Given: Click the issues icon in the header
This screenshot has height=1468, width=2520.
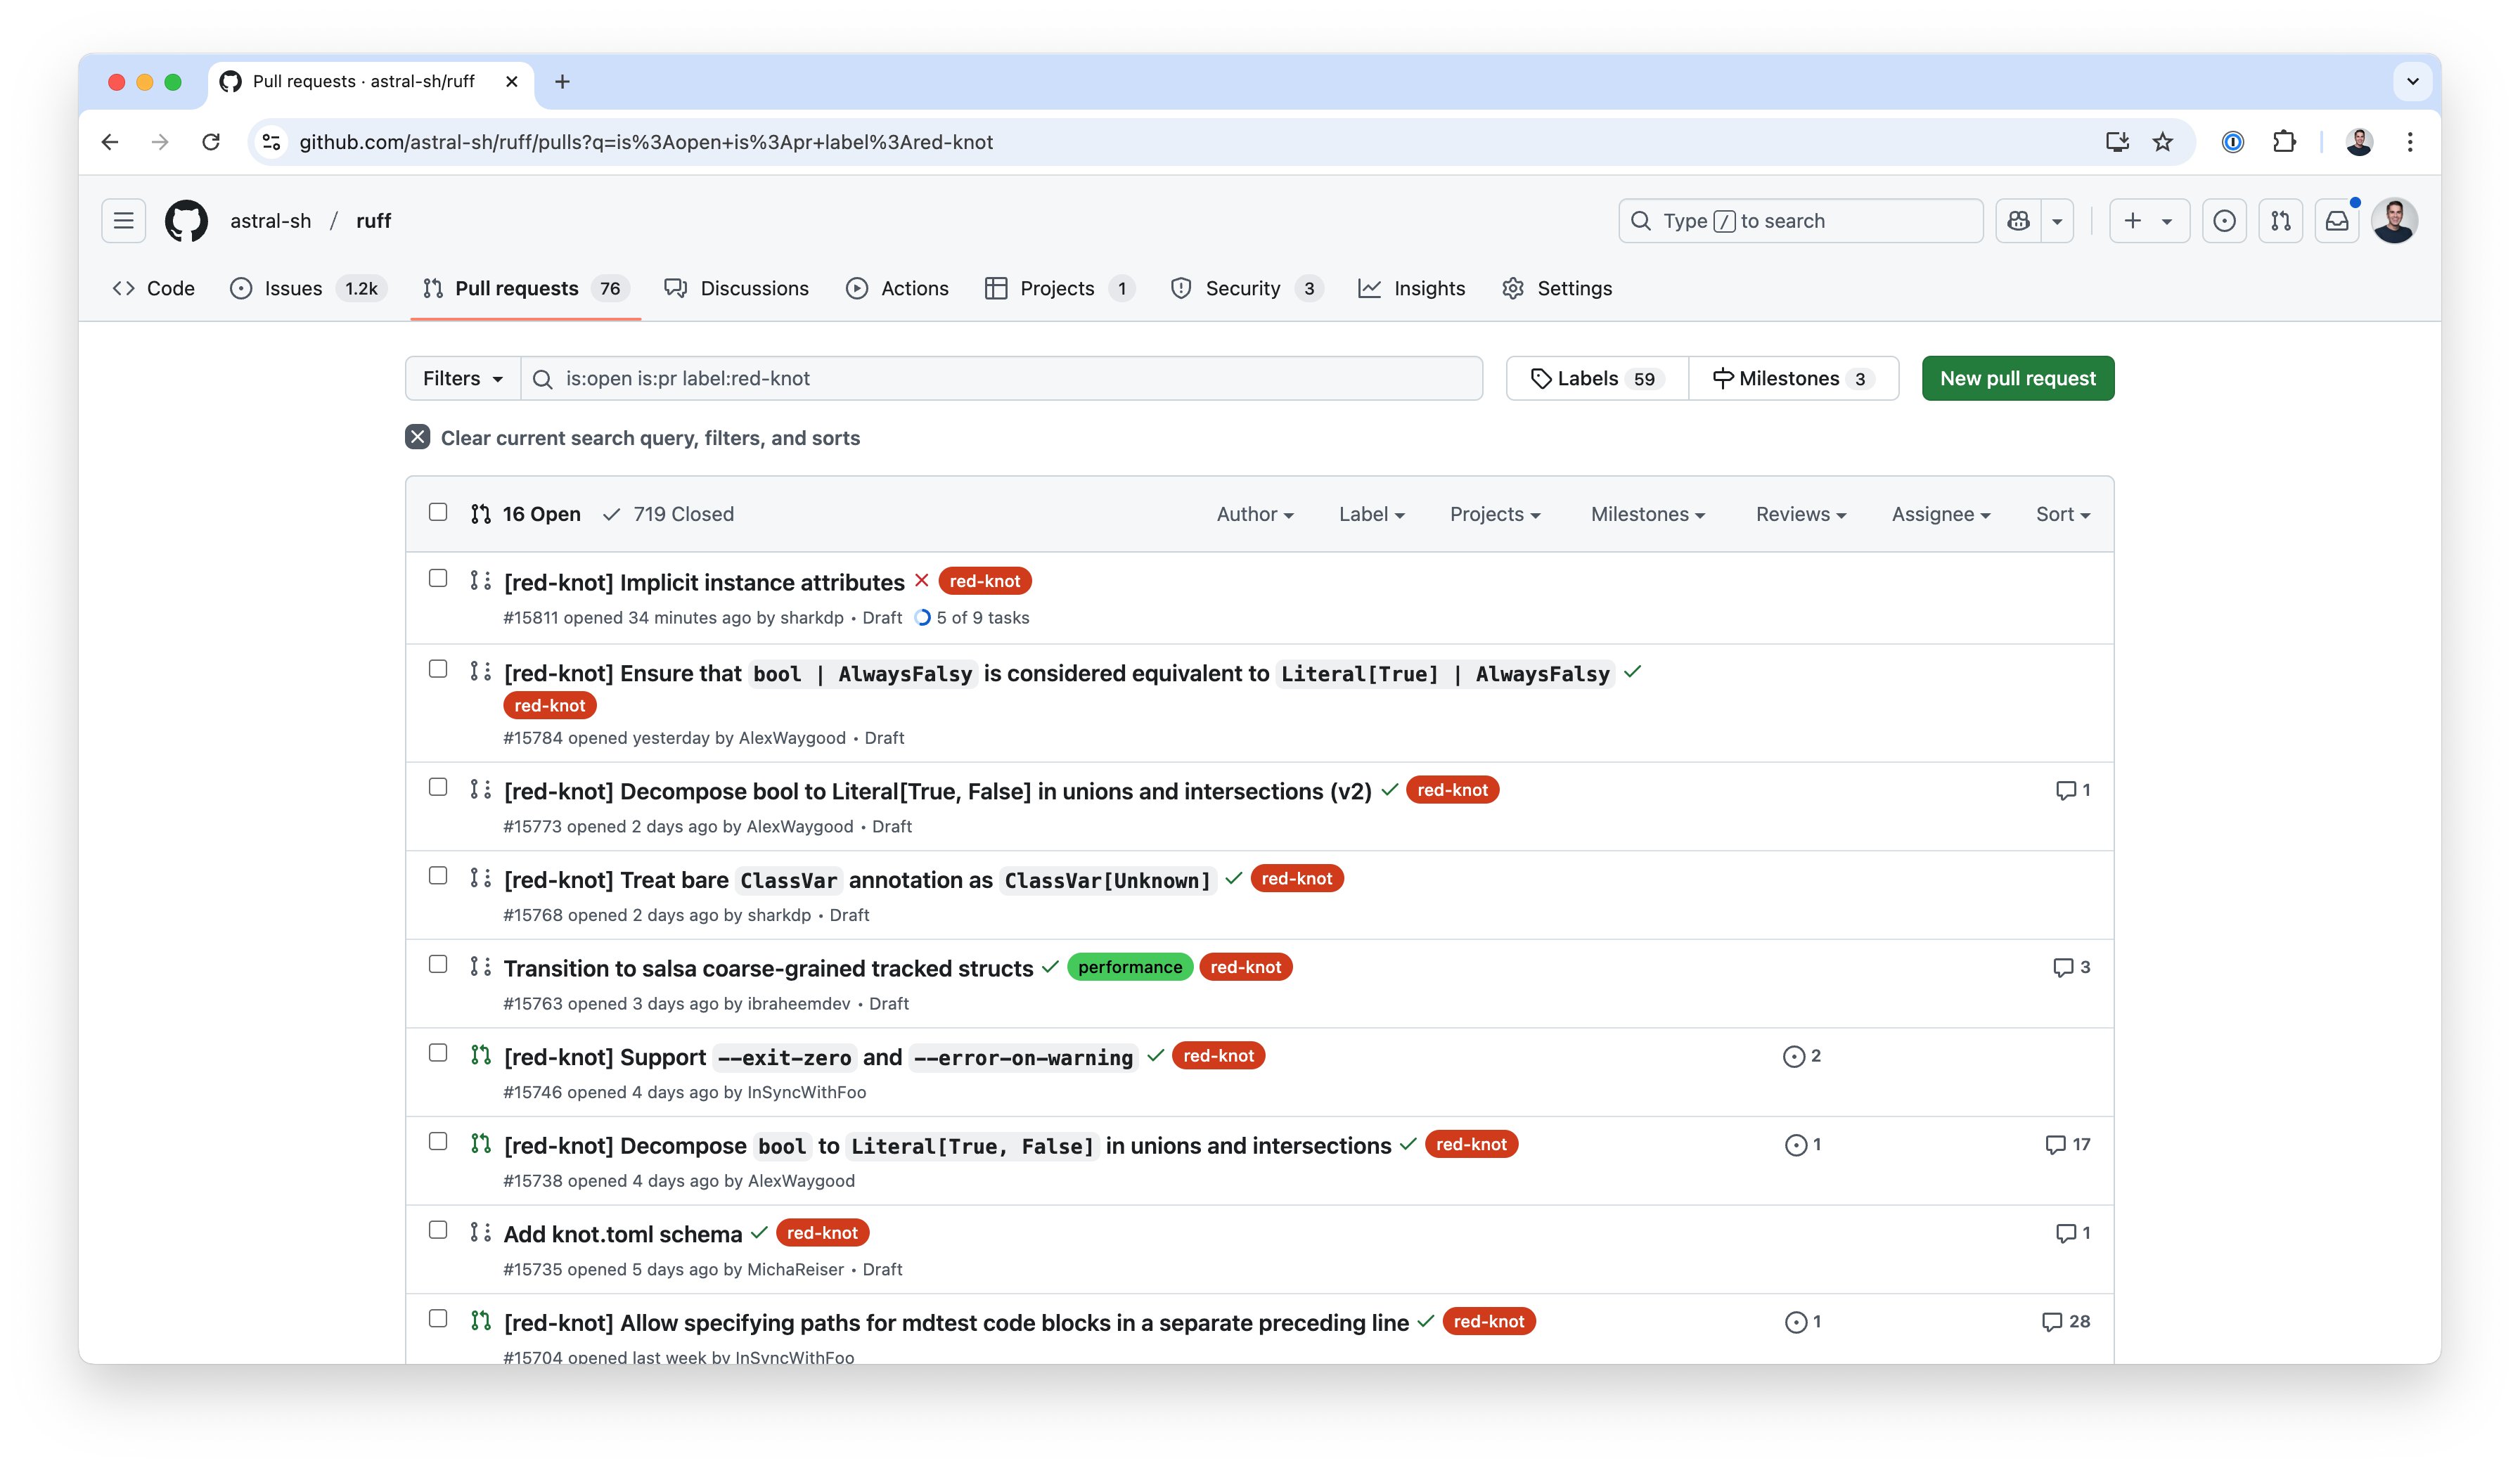Looking at the screenshot, I should point(2224,221).
